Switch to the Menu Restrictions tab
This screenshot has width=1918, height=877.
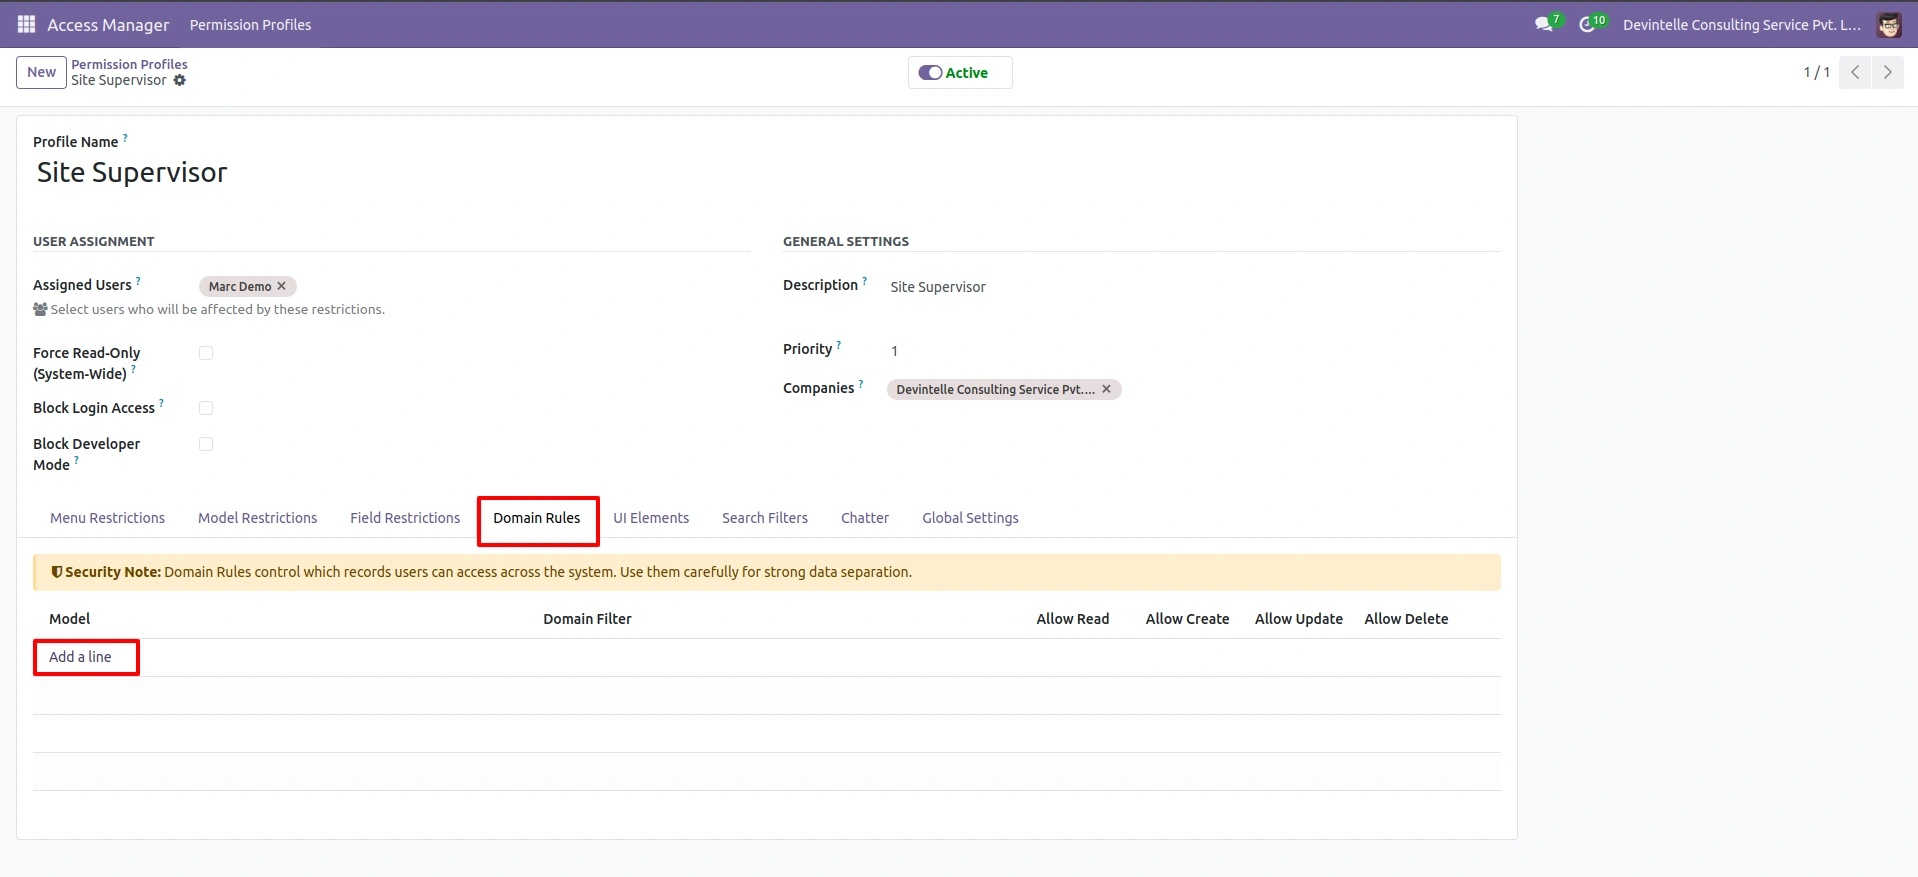(x=107, y=518)
